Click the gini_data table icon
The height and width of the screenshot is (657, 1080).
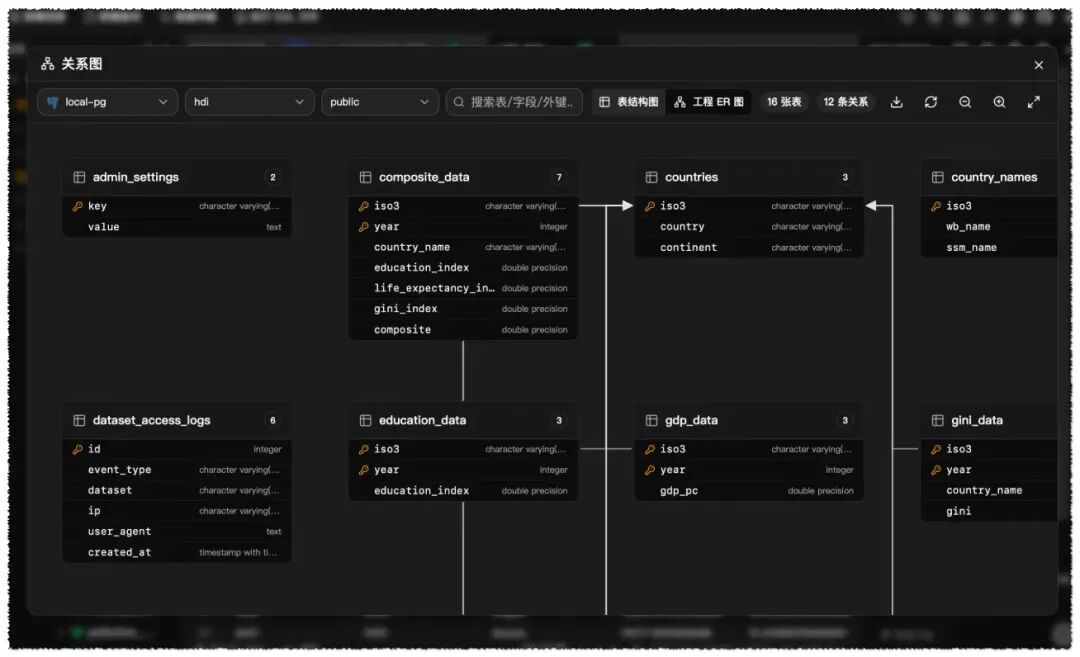coord(937,420)
